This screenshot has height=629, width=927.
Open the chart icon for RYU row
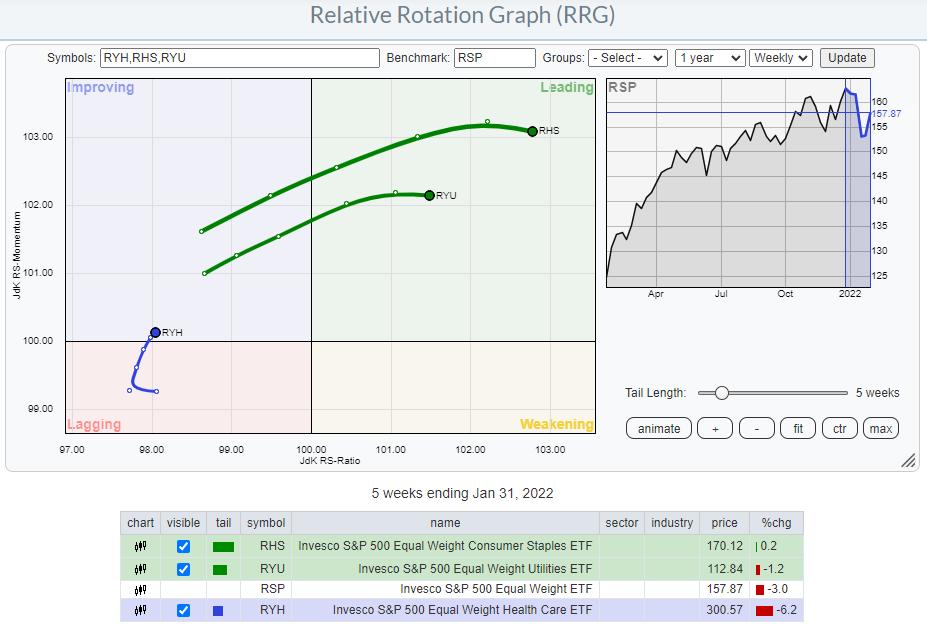140,569
